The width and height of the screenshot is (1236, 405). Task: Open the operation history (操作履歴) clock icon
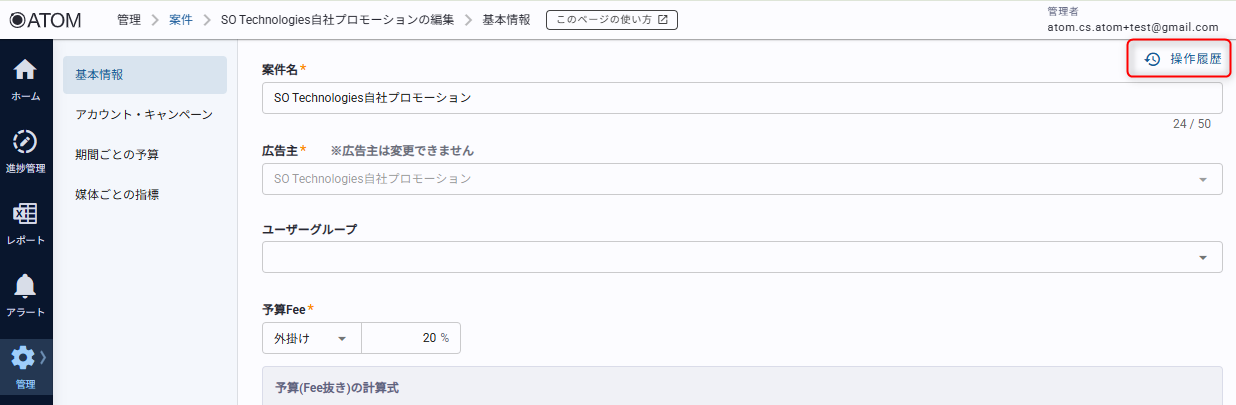pyautogui.click(x=1152, y=59)
